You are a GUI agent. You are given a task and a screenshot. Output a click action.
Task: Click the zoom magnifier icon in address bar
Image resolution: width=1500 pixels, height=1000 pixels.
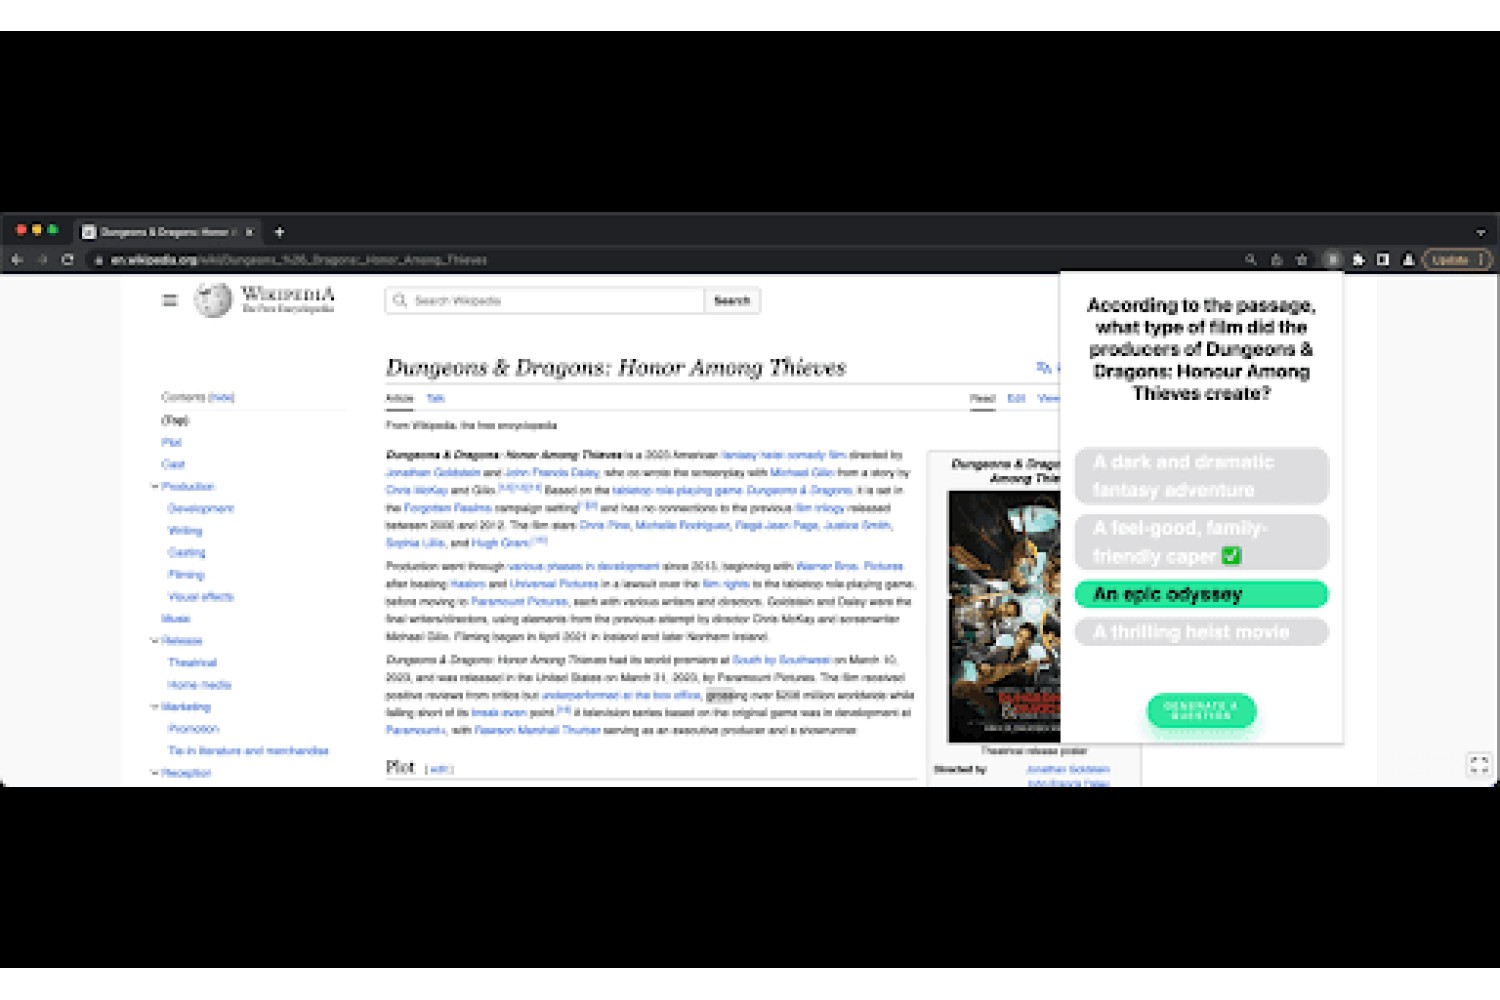pos(1250,260)
